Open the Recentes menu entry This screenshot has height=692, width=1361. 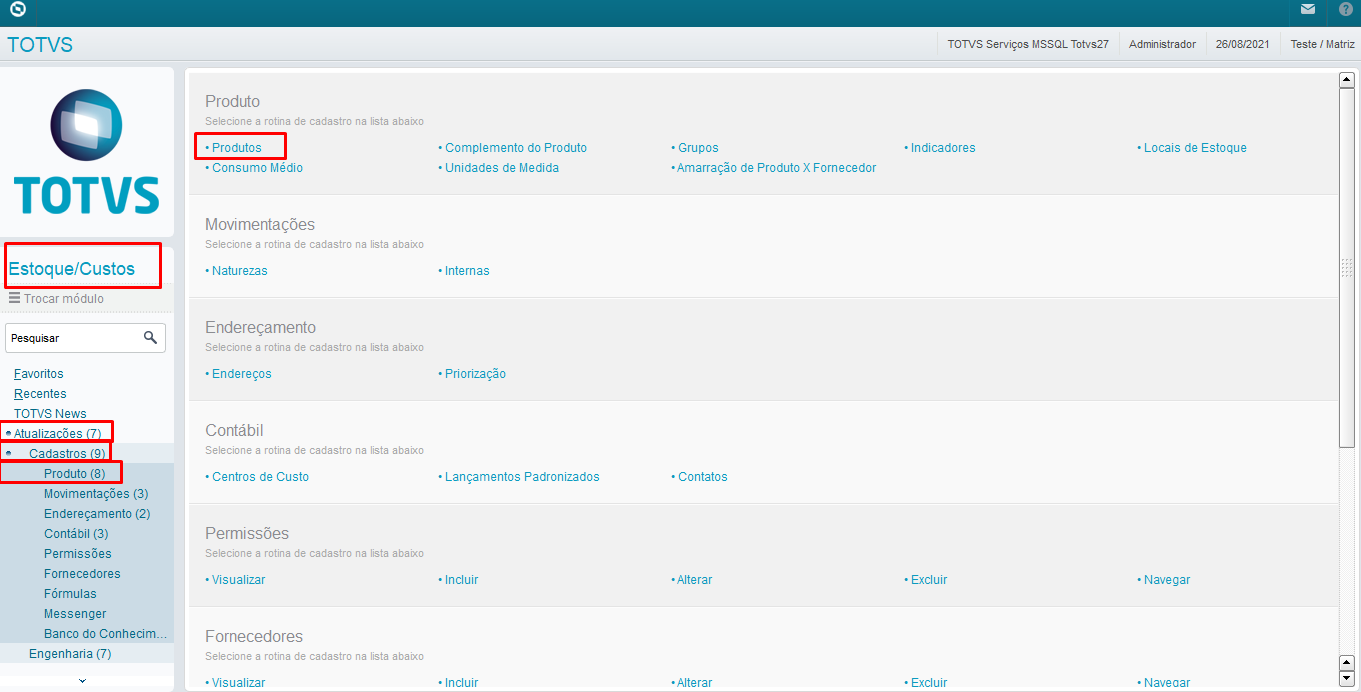(x=40, y=394)
